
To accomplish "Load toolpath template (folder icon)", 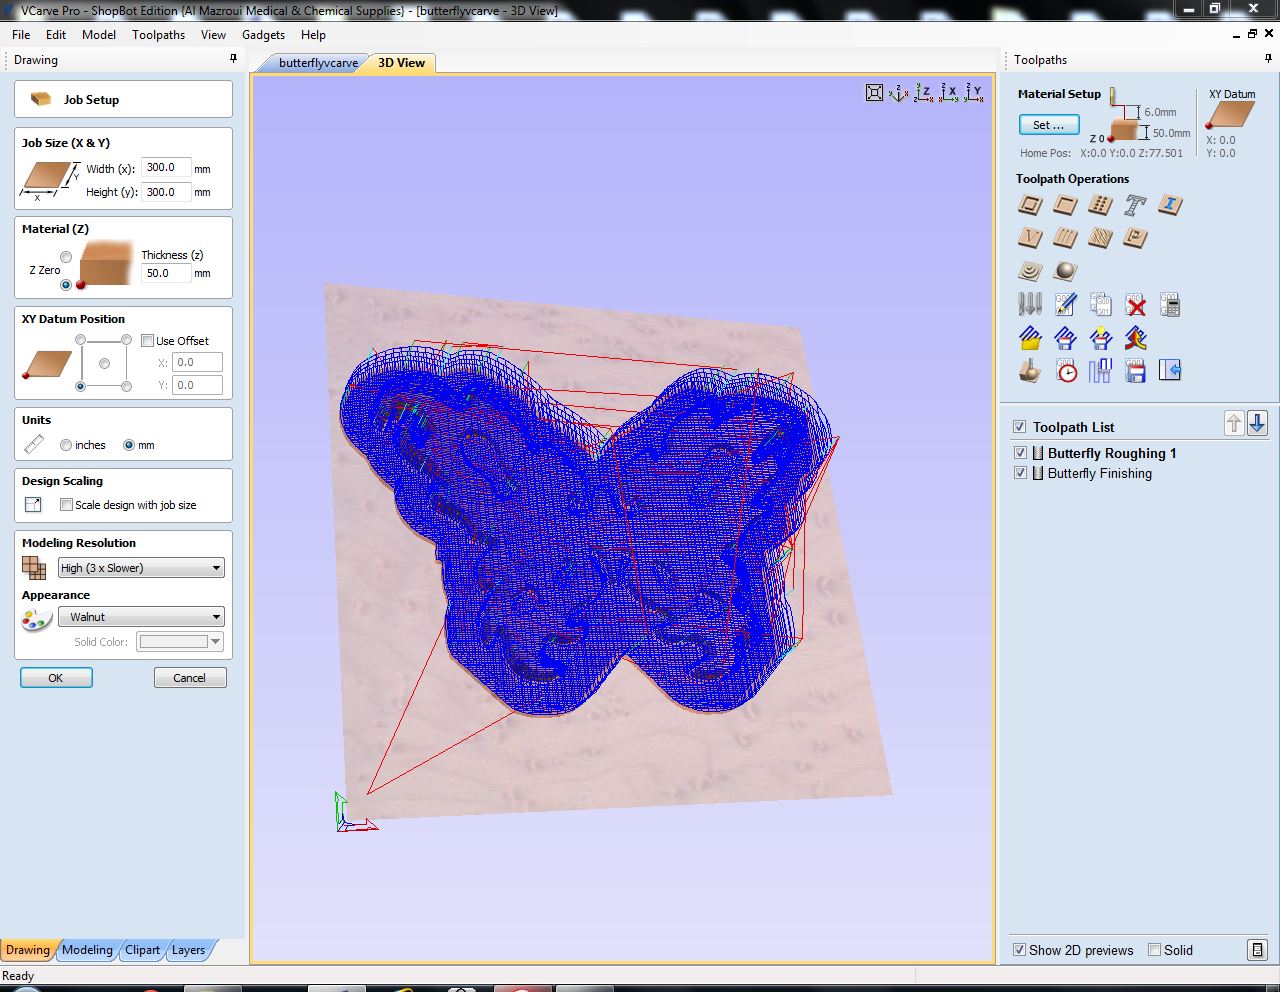I will click(1030, 338).
